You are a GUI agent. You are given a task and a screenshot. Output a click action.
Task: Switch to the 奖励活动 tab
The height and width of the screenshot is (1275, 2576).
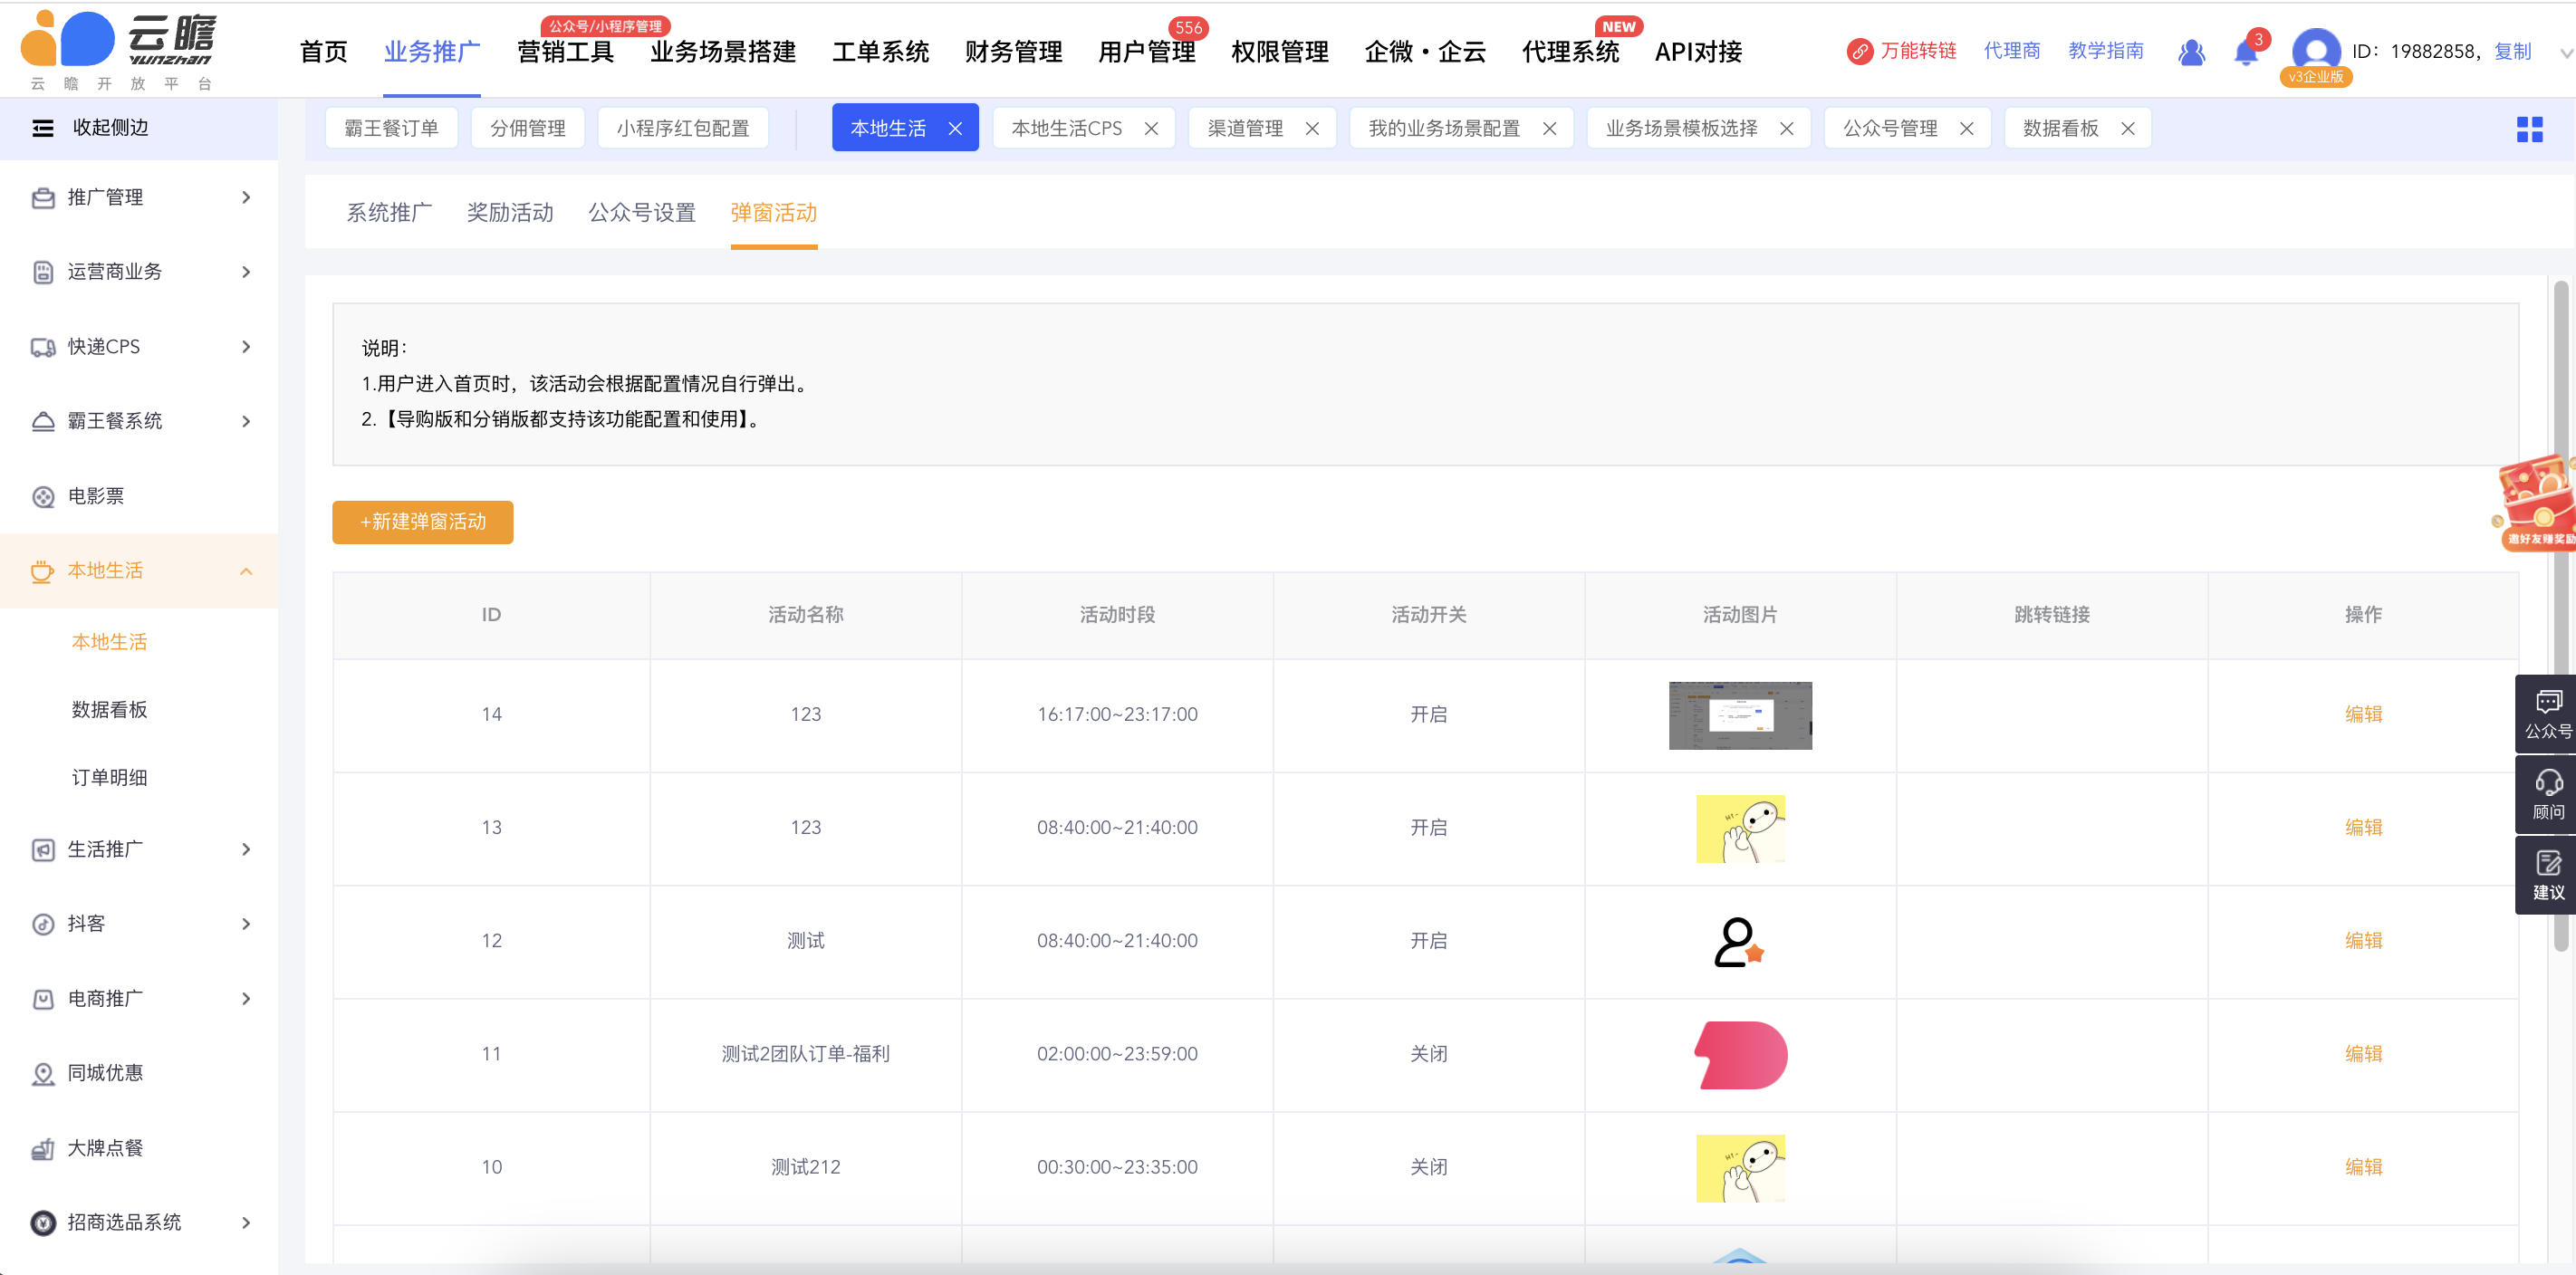(x=510, y=213)
